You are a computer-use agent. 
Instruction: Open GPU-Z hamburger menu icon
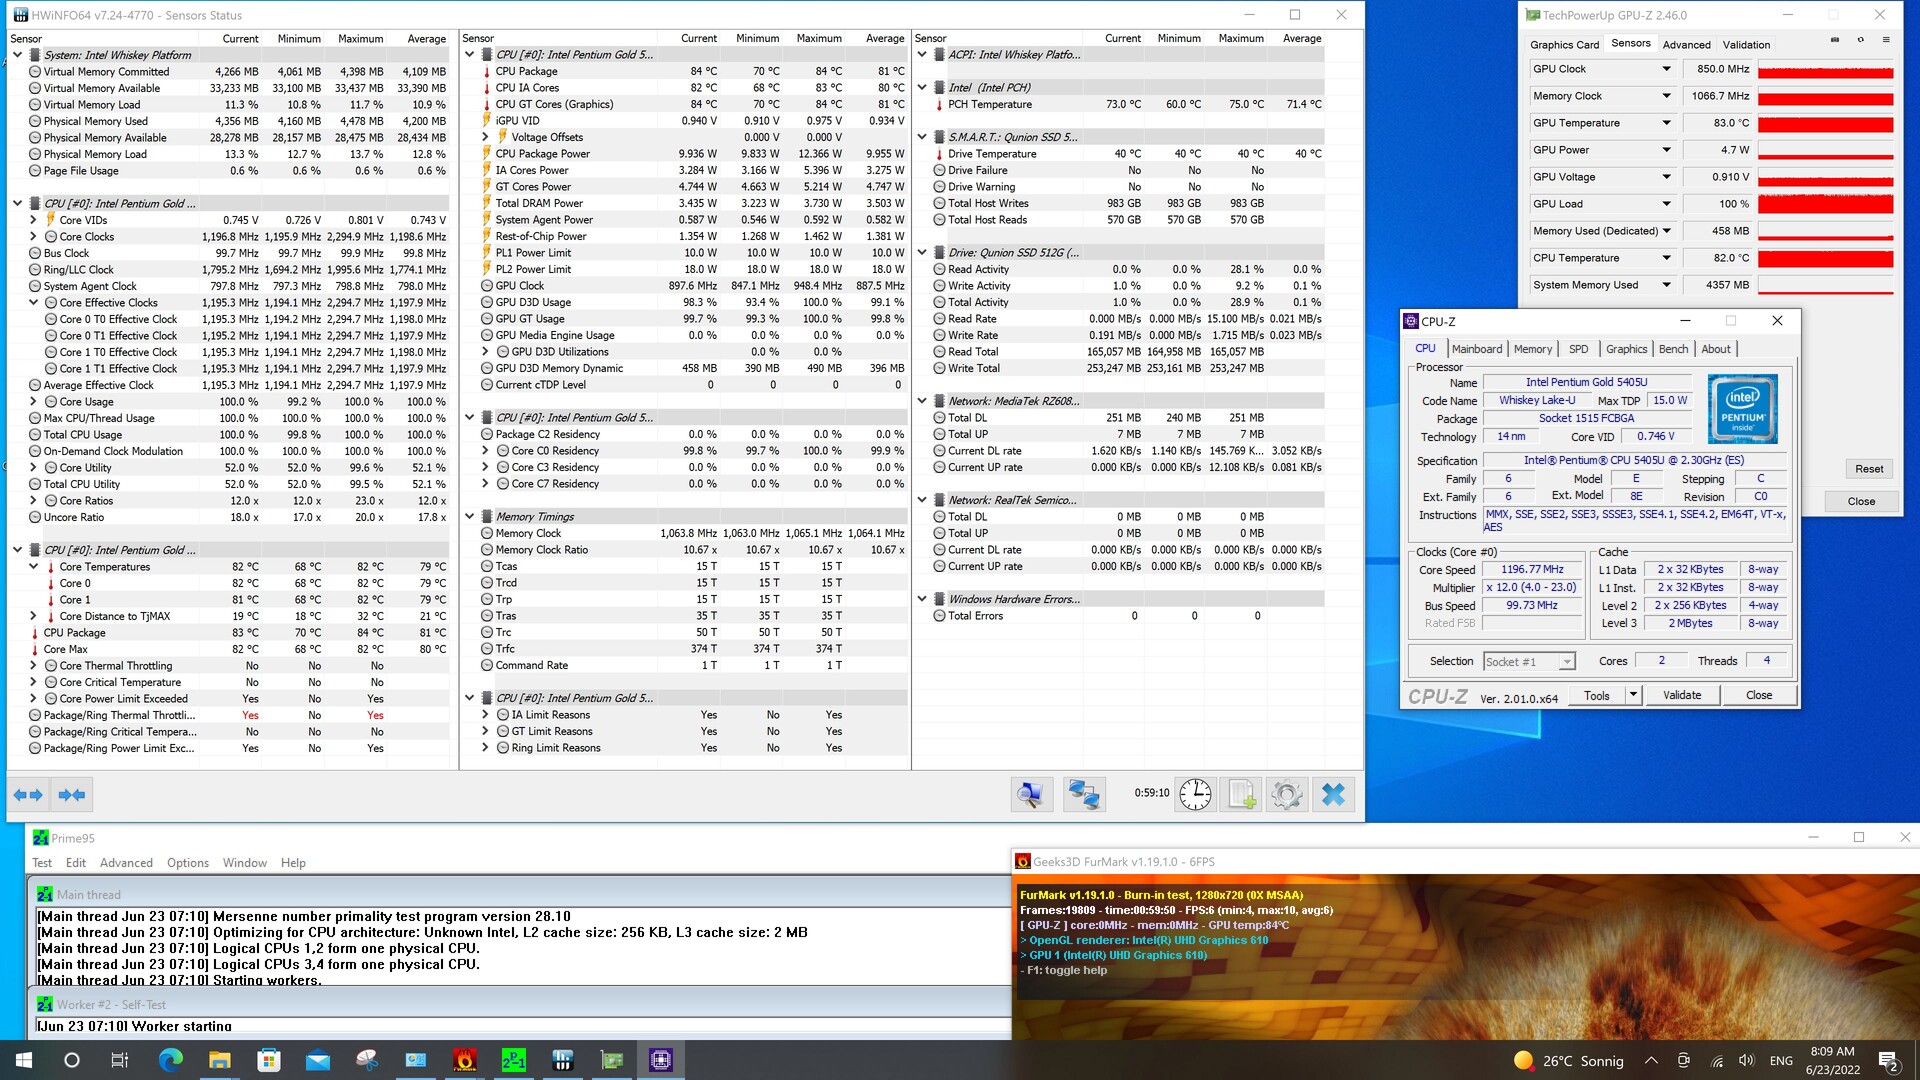pyautogui.click(x=1886, y=40)
